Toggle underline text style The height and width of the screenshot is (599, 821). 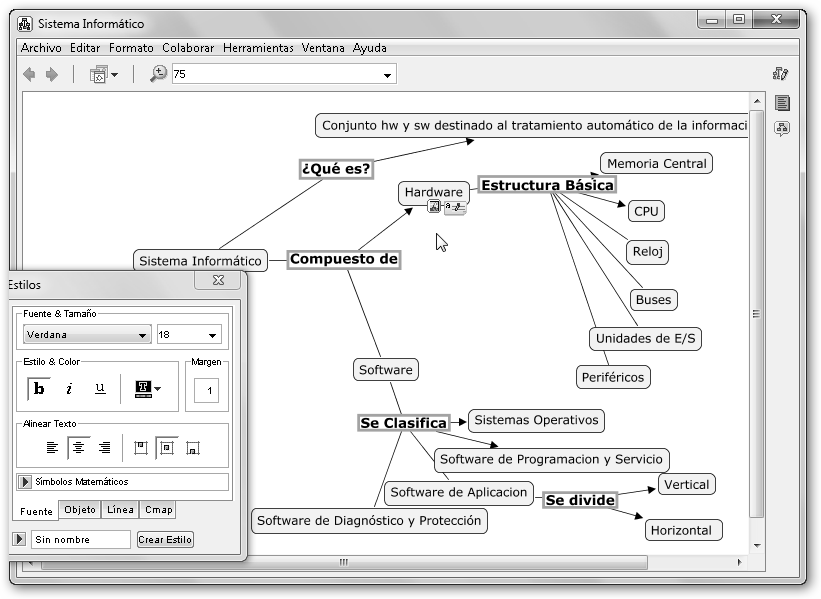(x=99, y=389)
